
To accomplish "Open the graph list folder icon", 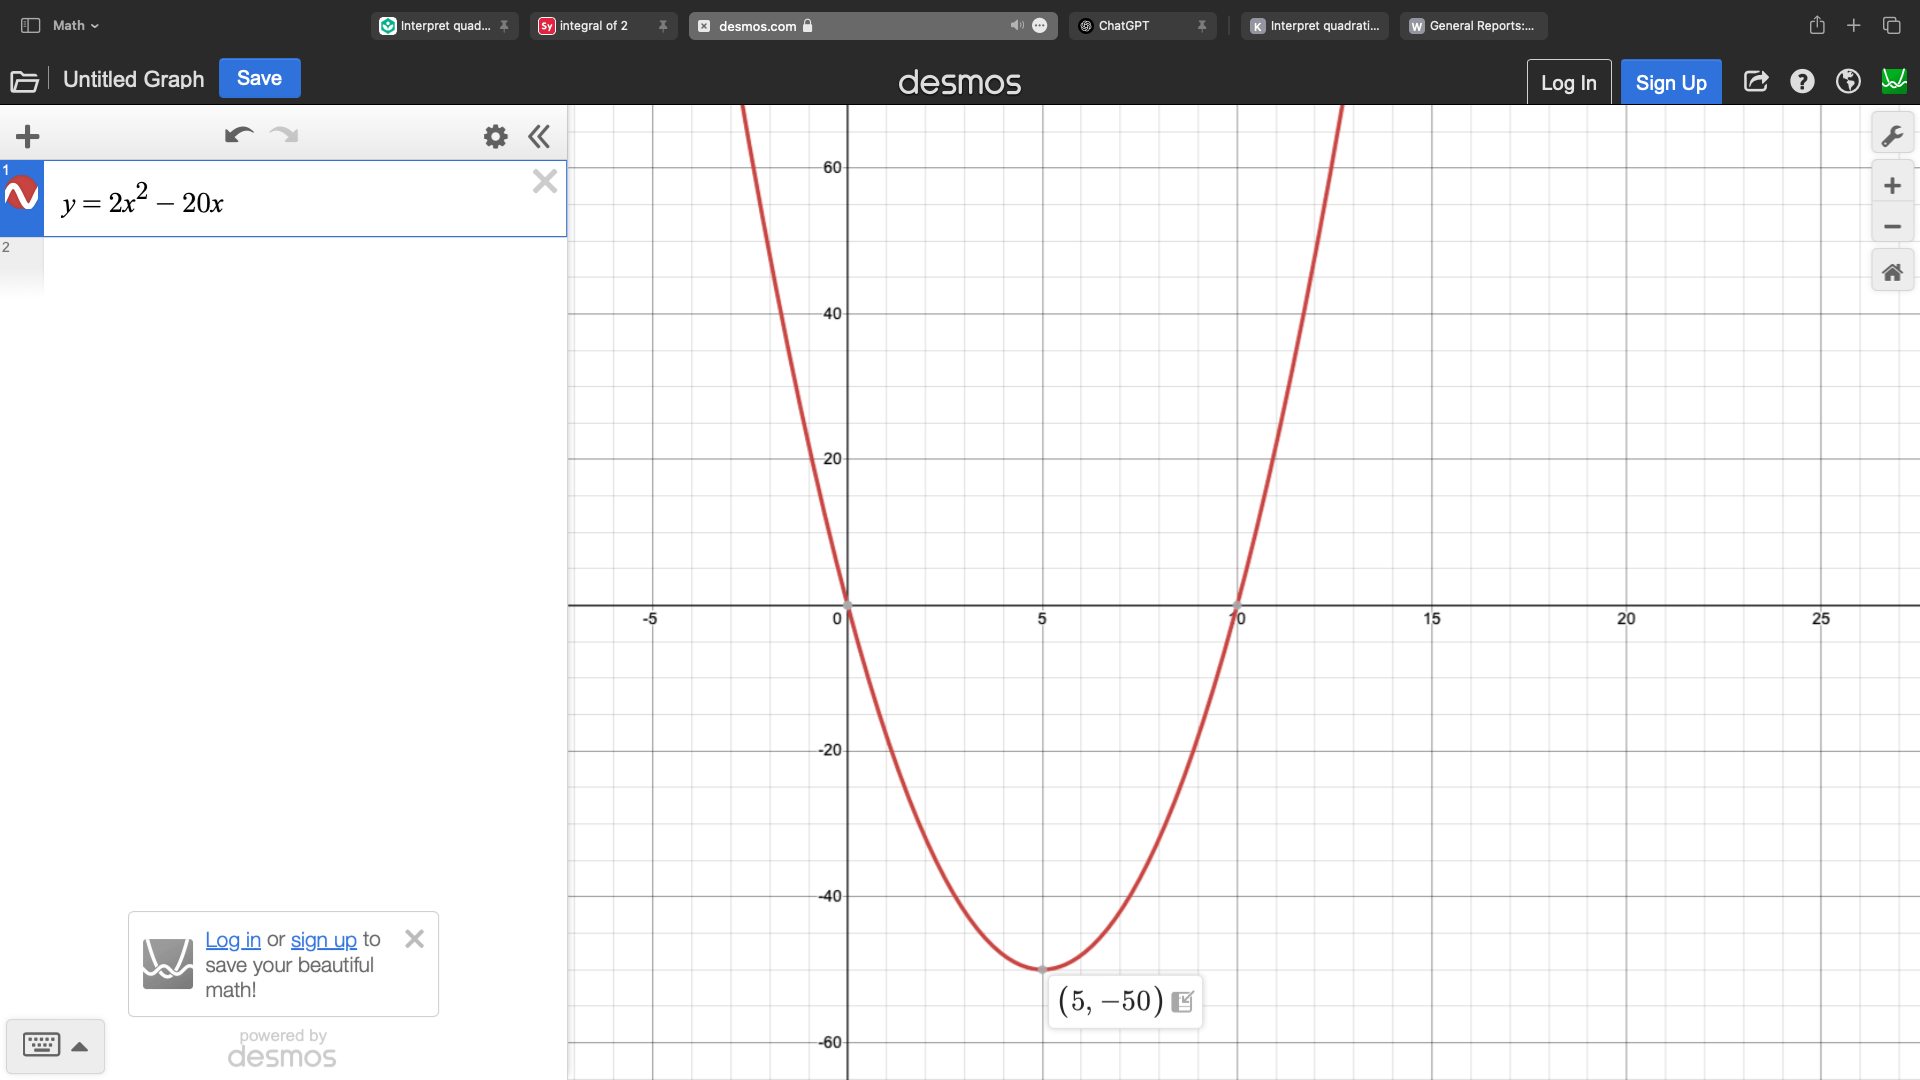I will click(24, 81).
